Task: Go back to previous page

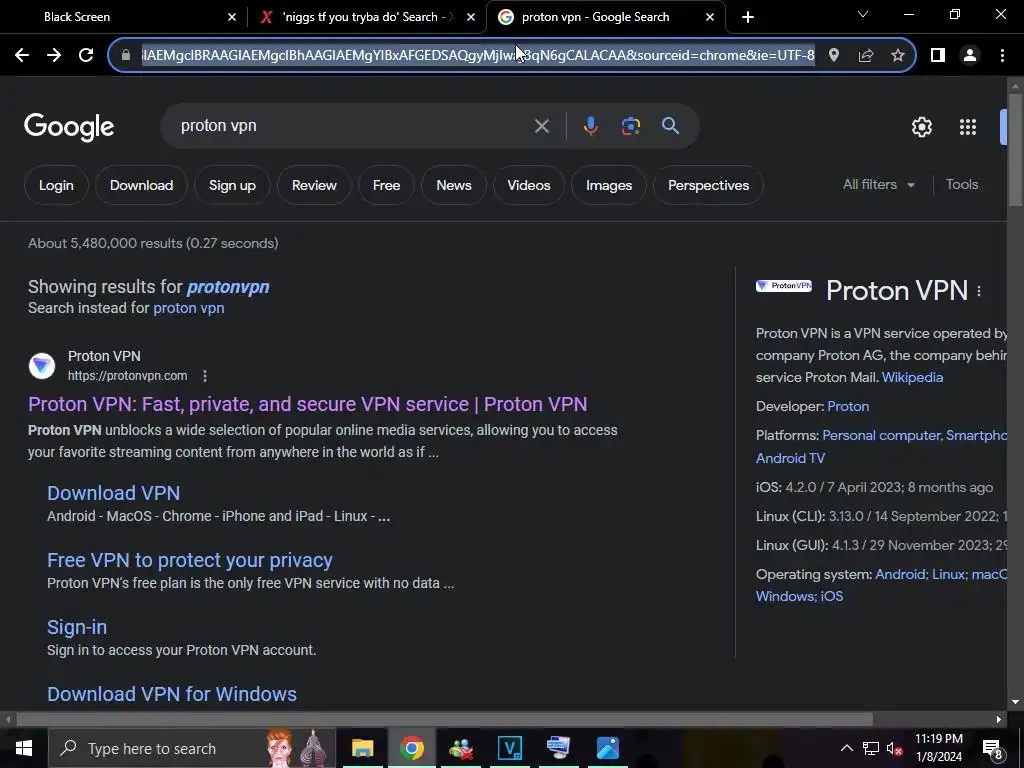Action: pos(22,56)
